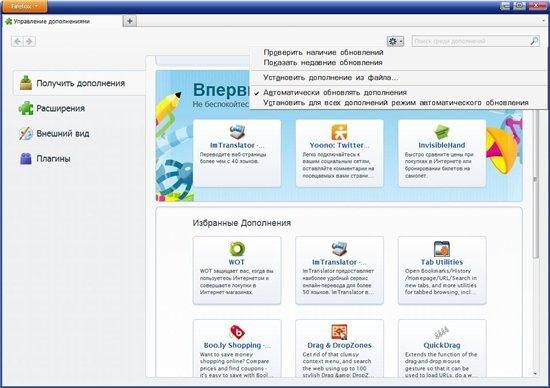
Task: Go forward with the right arrow button
Action: click(x=29, y=41)
